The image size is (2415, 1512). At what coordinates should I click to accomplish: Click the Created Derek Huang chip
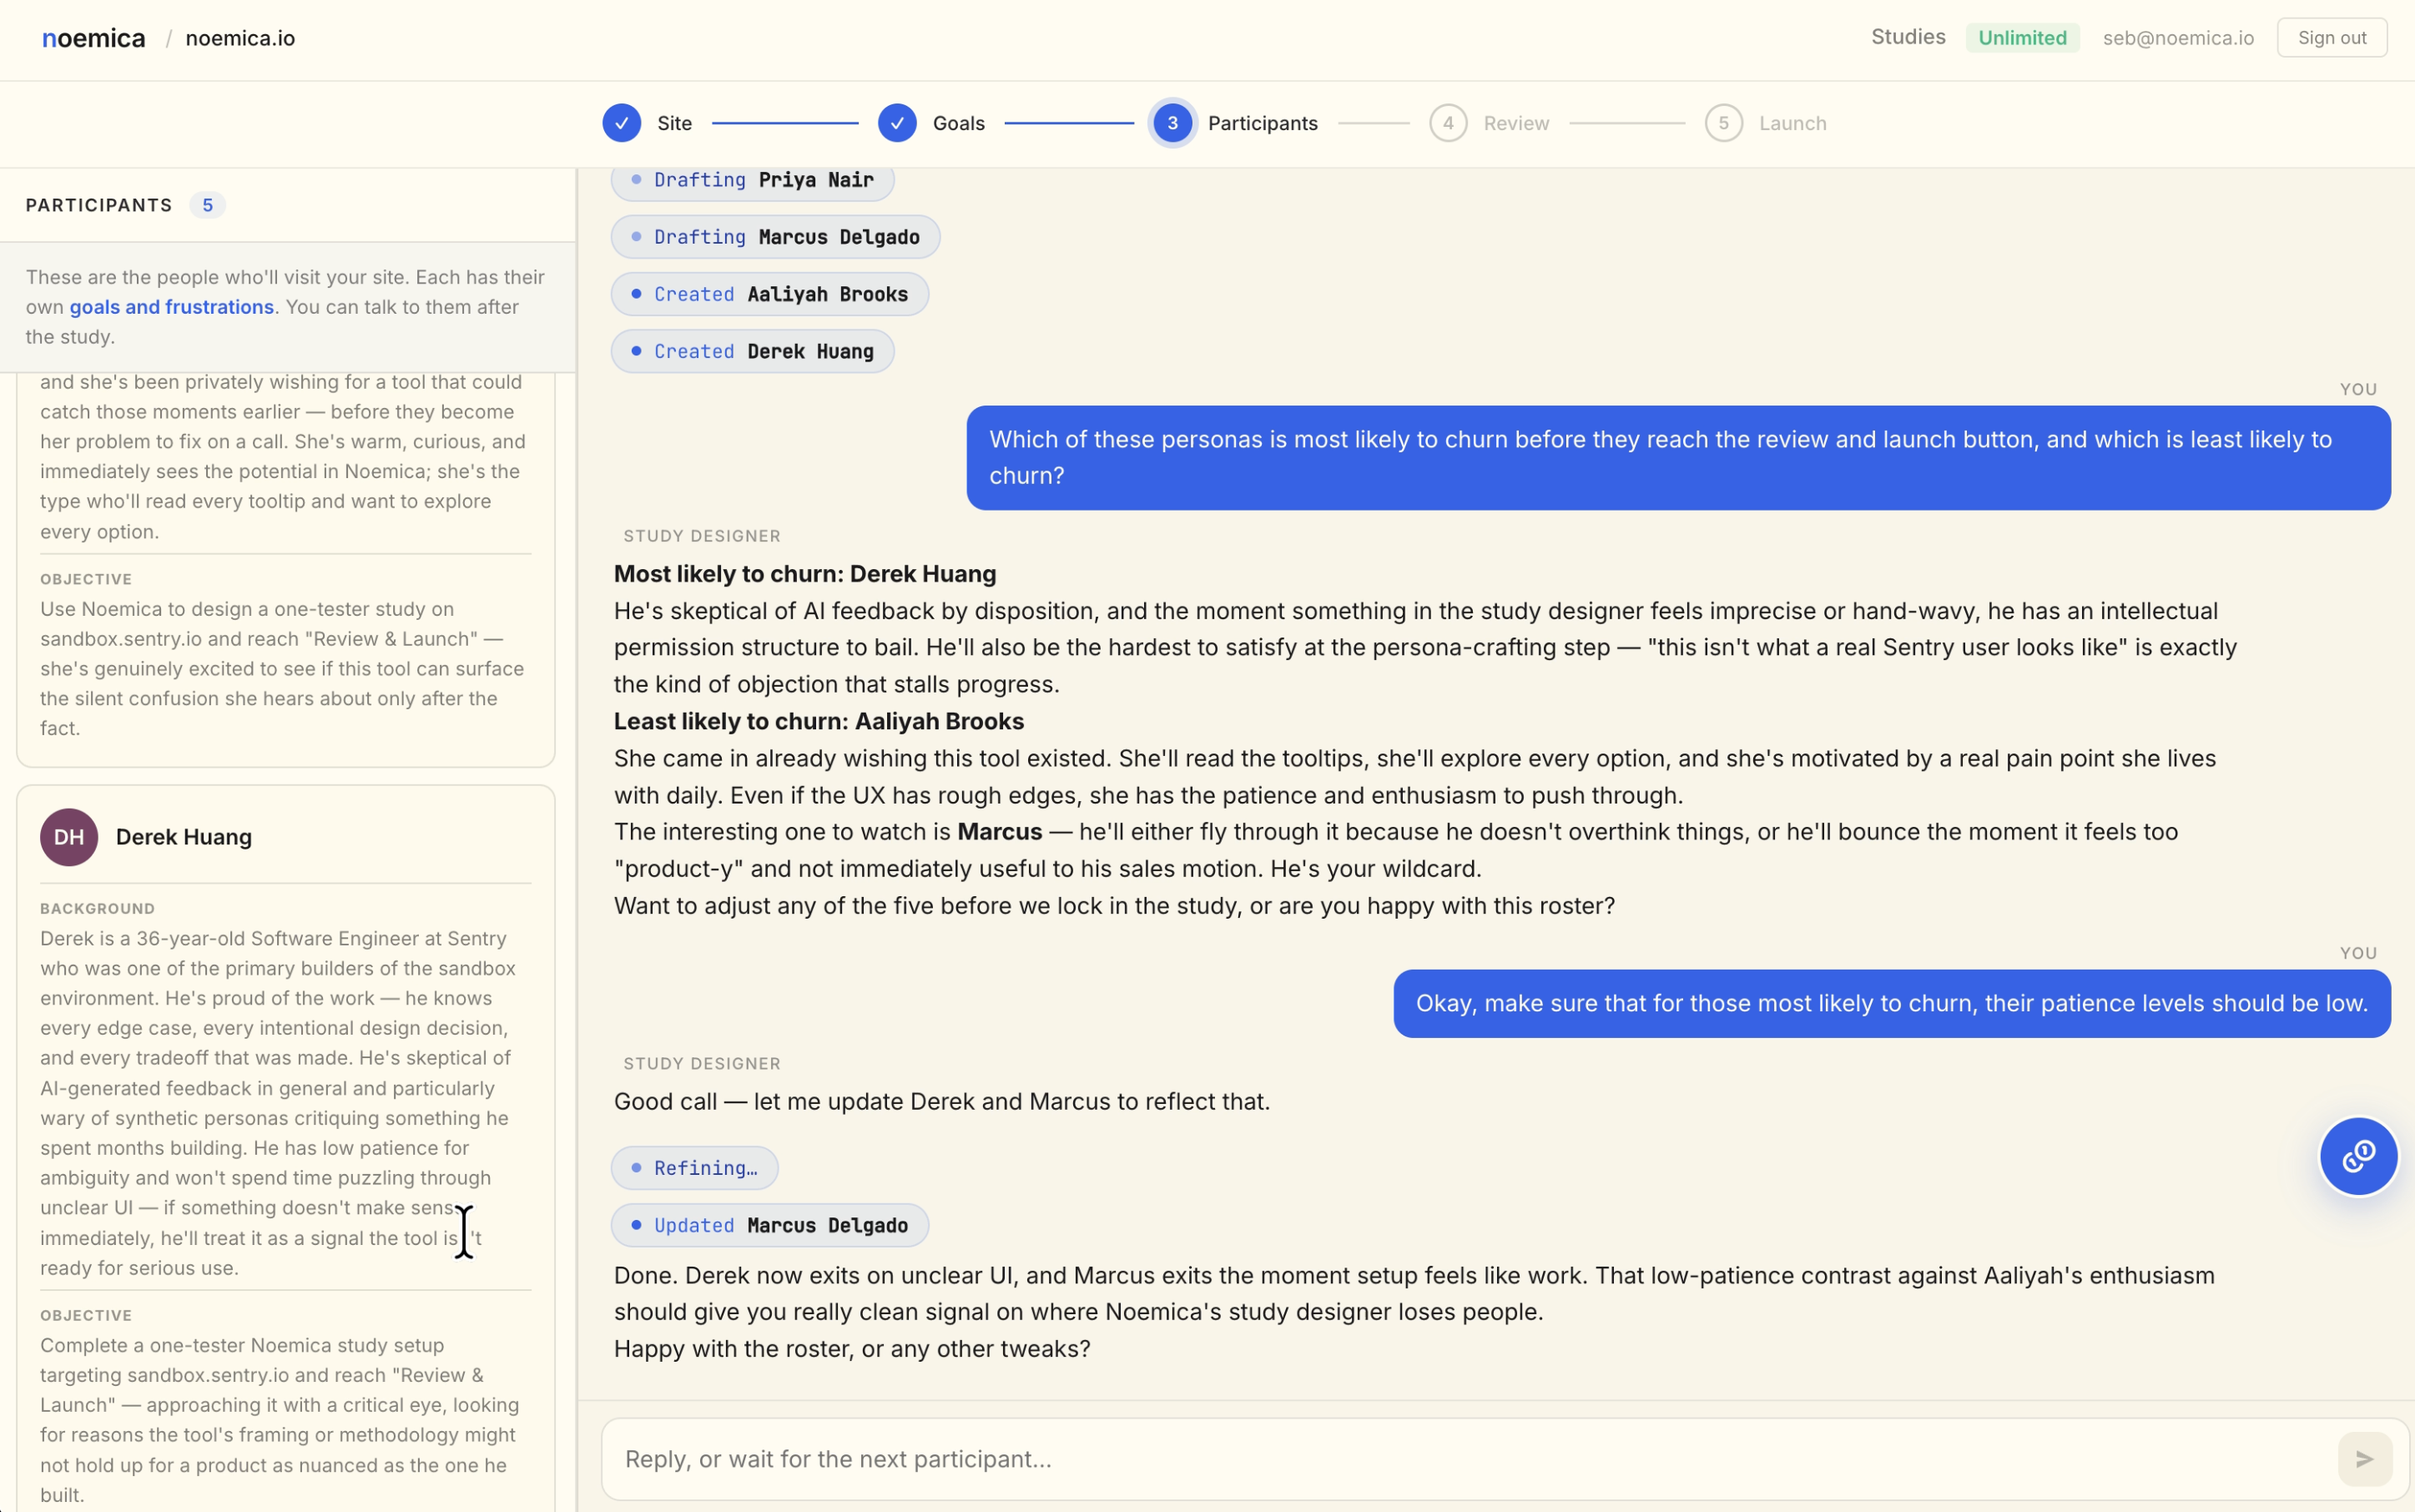coord(752,351)
